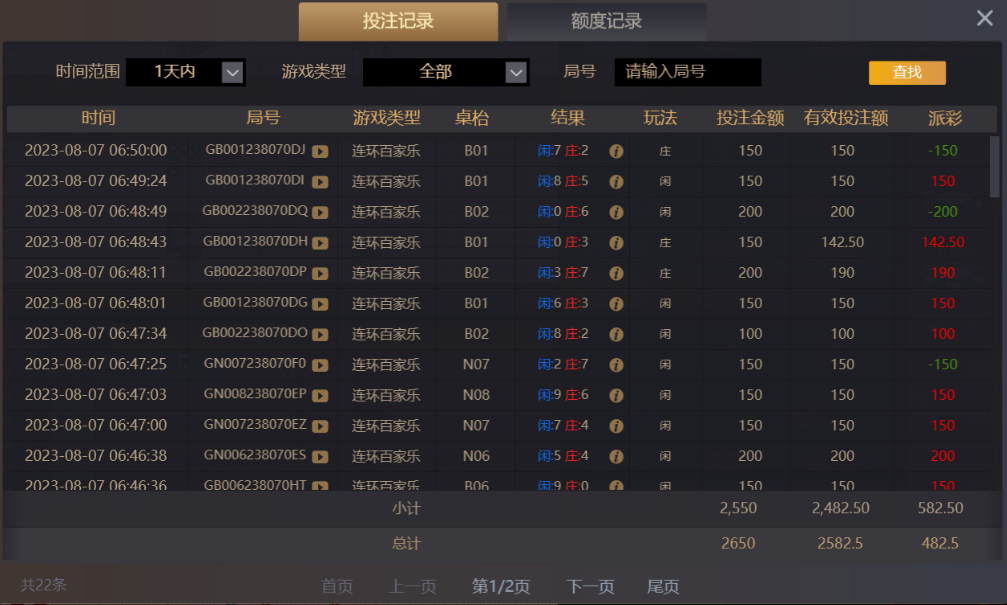
Task: Click the 时间 column header
Action: coord(98,118)
